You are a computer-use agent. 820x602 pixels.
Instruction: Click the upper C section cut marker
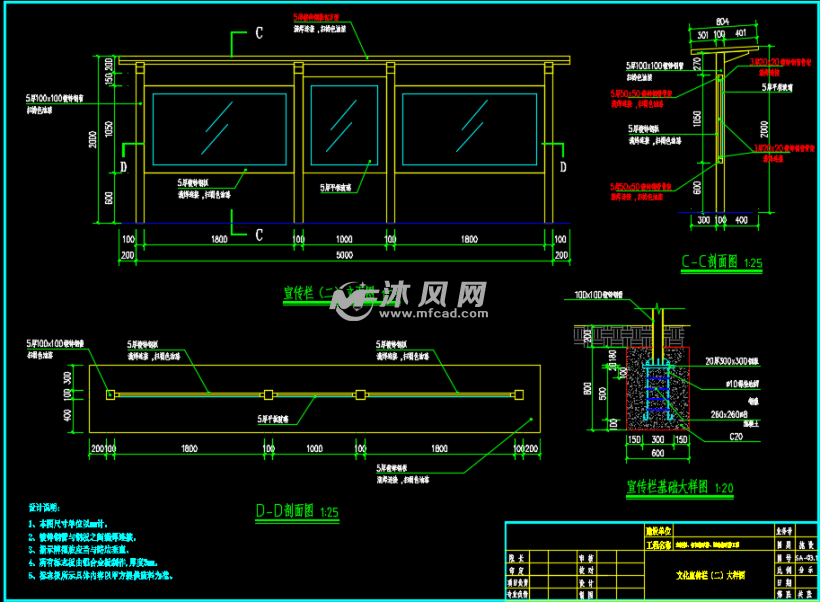click(x=259, y=34)
